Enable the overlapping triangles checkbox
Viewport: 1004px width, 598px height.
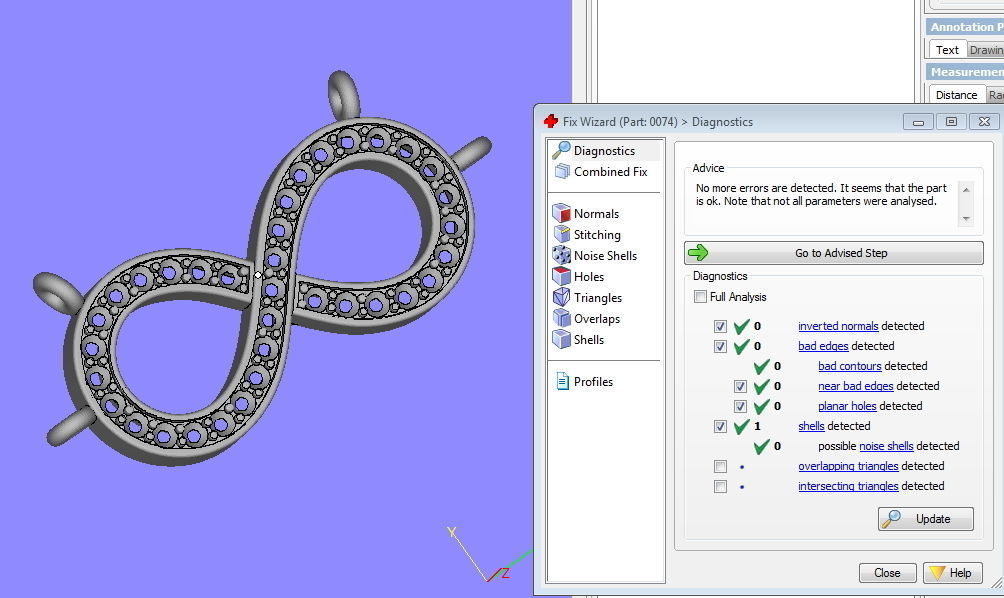721,466
